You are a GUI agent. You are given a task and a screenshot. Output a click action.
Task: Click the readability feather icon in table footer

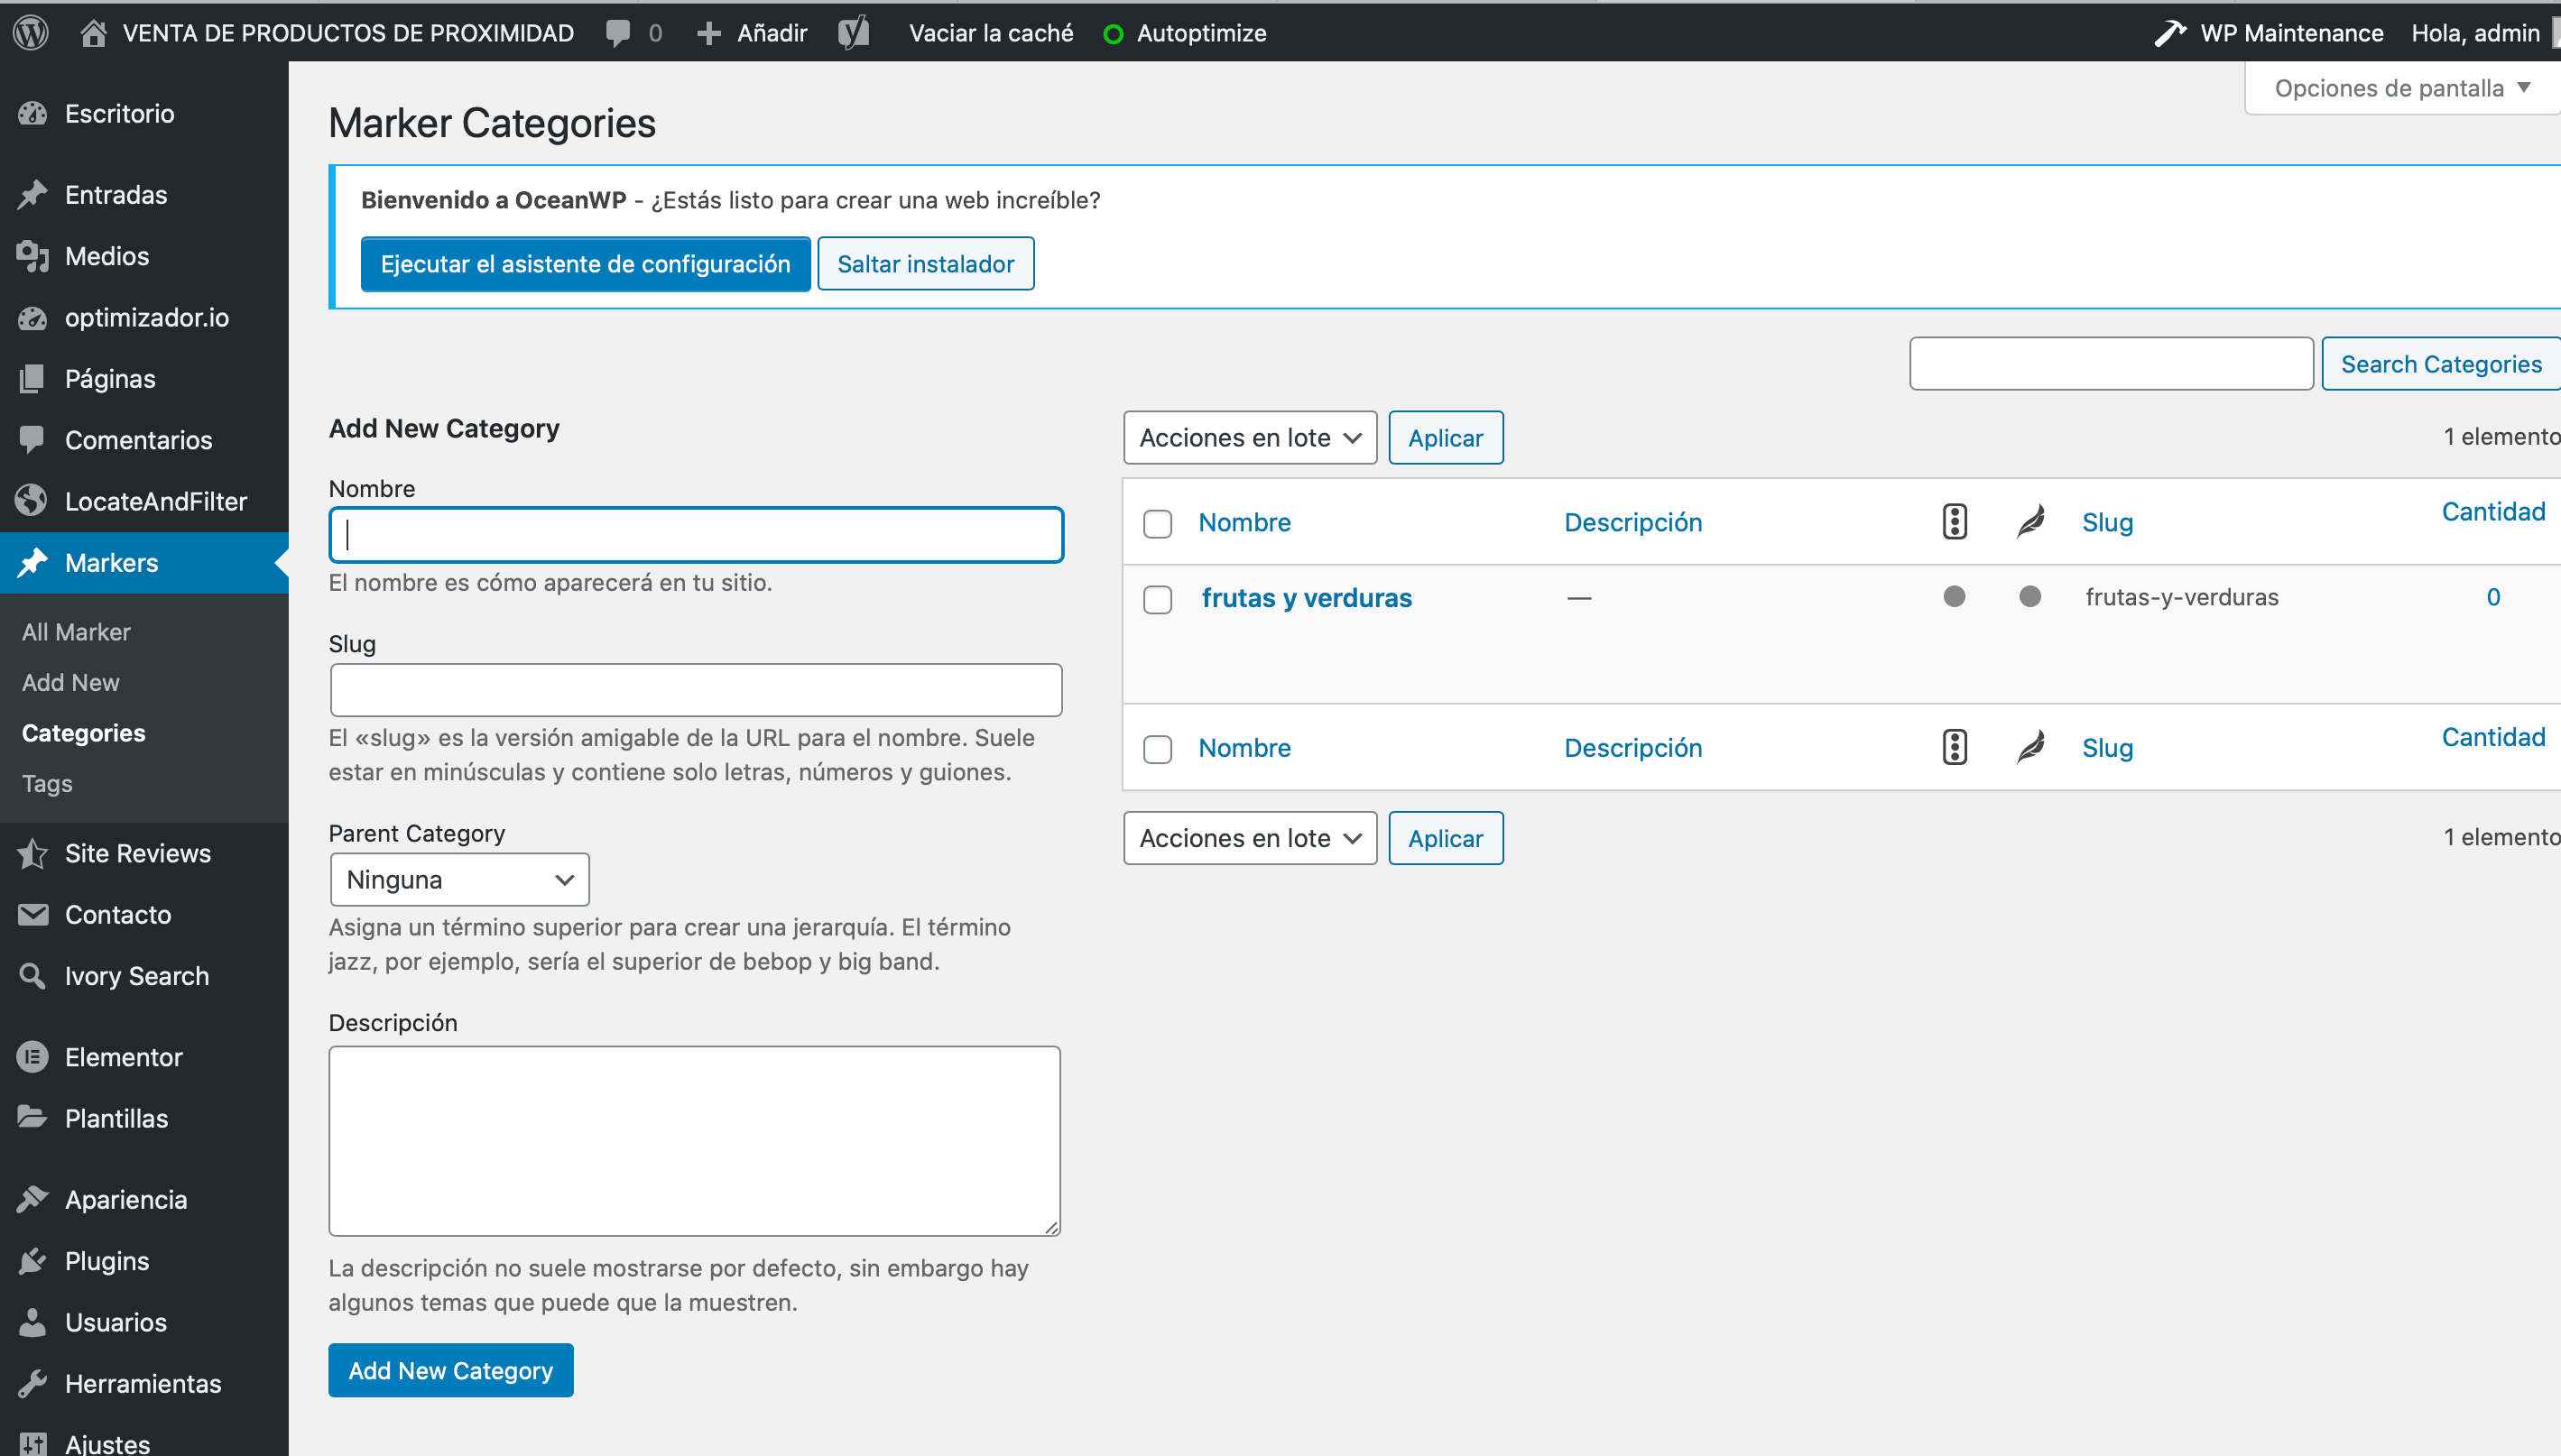click(2030, 747)
